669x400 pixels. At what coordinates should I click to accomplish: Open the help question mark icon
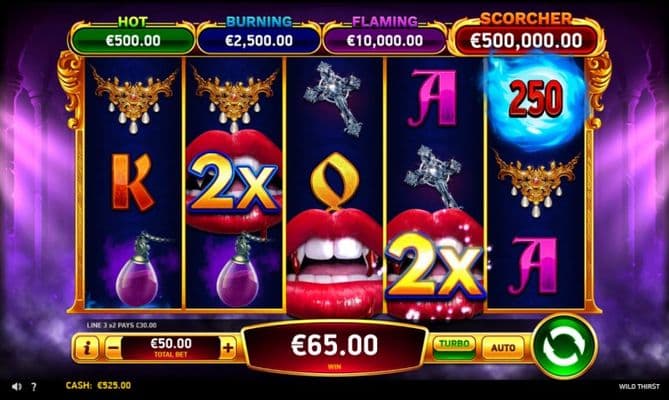34,387
